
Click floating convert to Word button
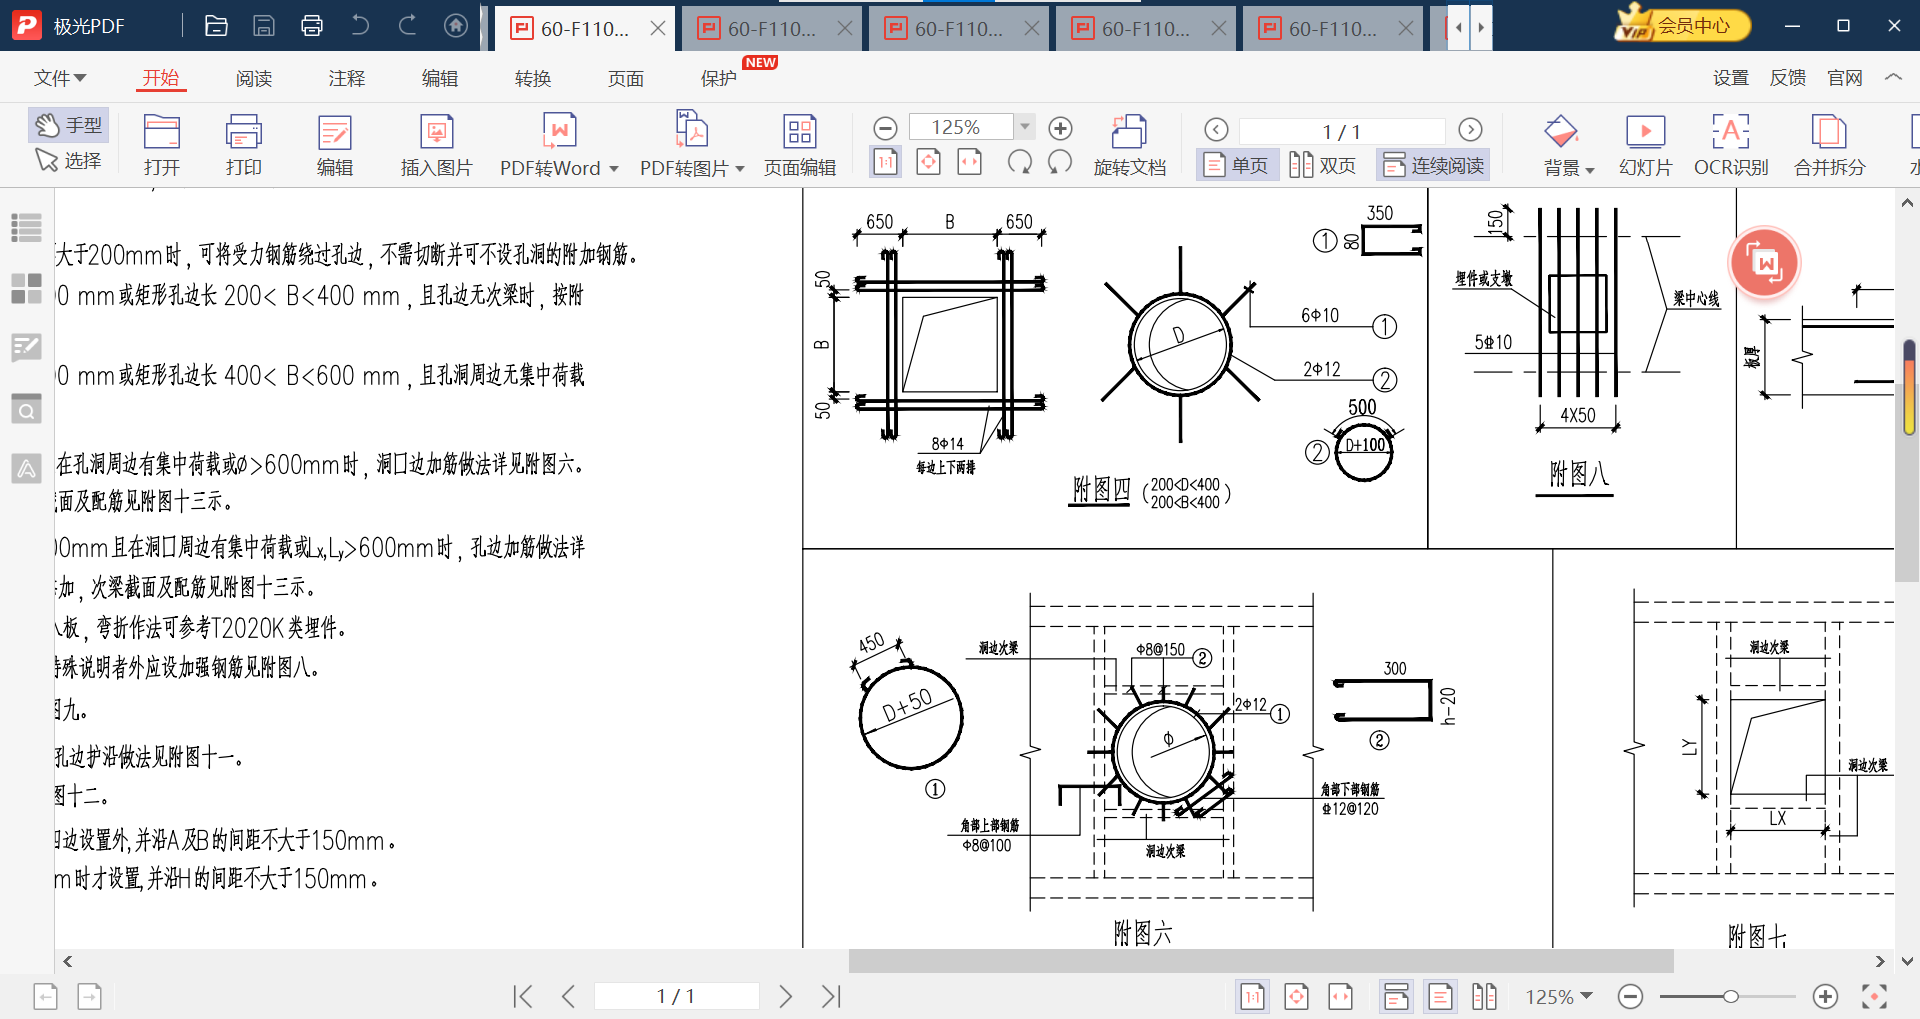1765,263
